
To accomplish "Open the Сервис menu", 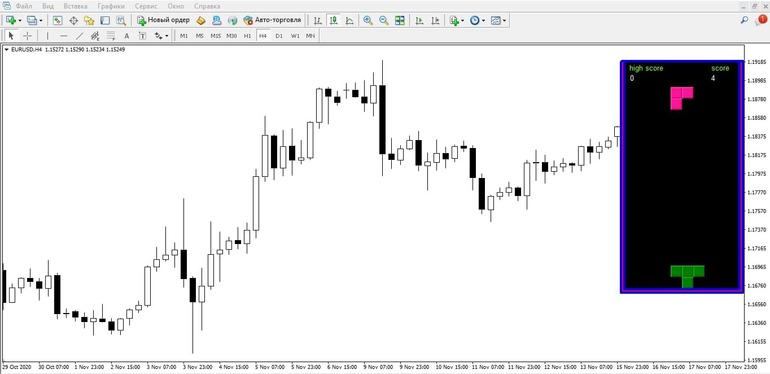I will point(146,6).
